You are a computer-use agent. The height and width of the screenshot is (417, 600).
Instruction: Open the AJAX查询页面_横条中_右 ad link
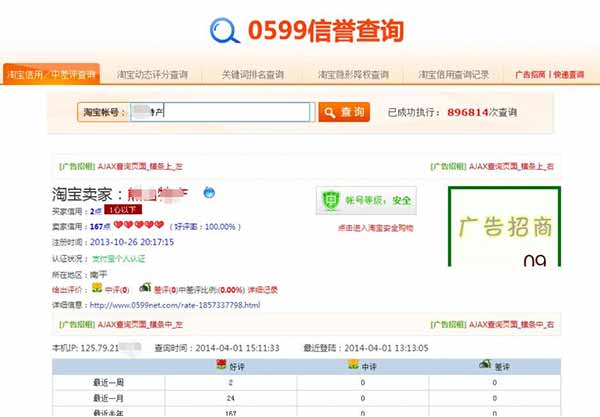click(511, 324)
